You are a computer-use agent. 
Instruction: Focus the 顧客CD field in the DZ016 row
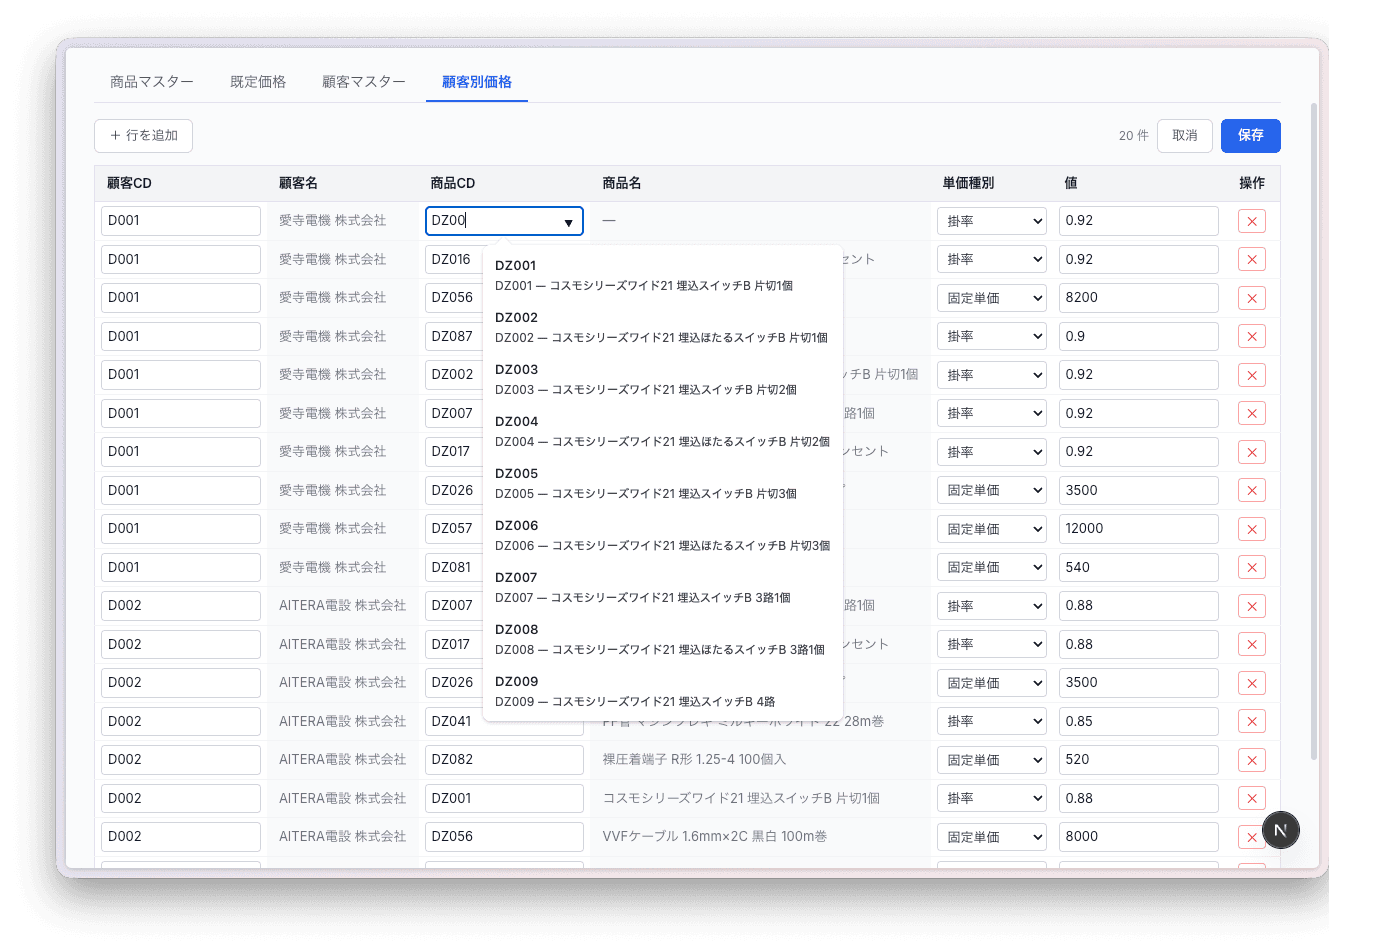[x=181, y=260]
